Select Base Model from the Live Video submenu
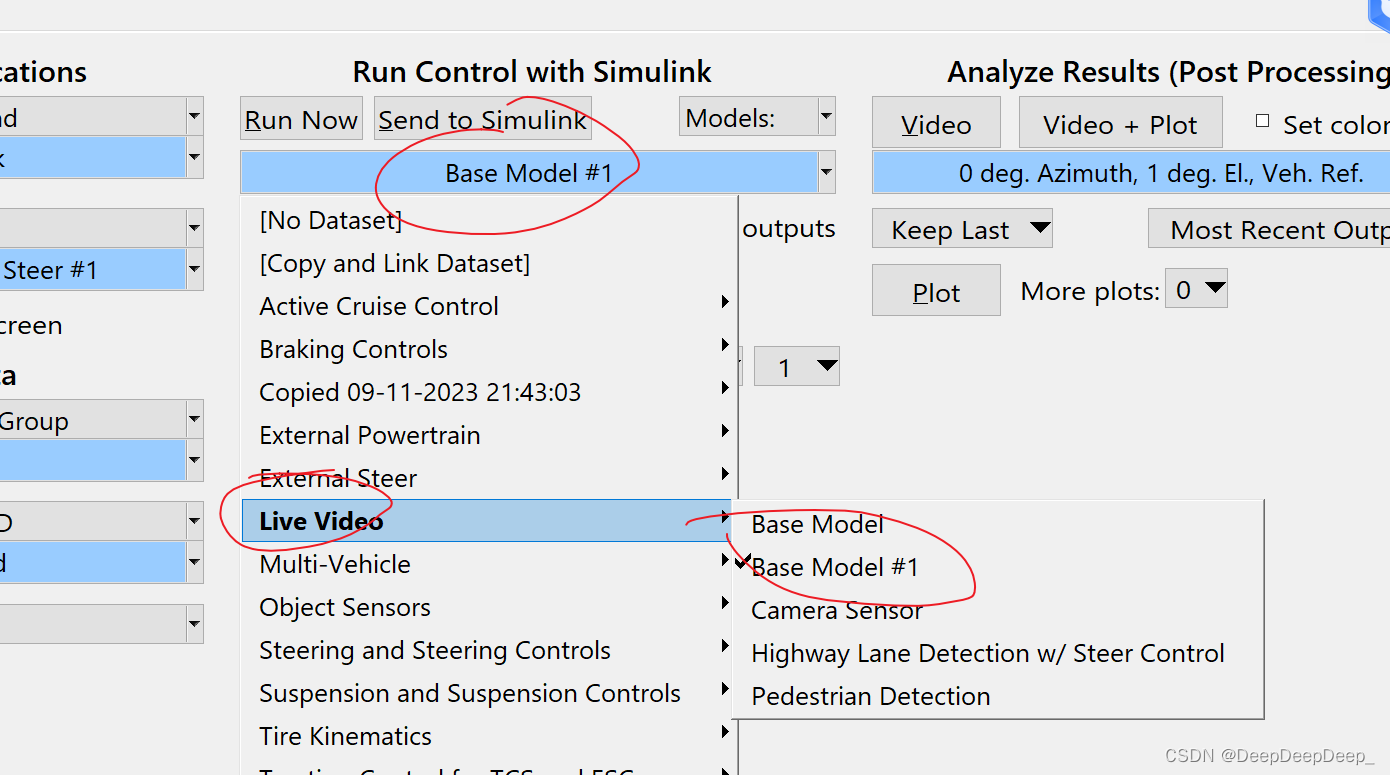The height and width of the screenshot is (775, 1390). [x=817, y=524]
